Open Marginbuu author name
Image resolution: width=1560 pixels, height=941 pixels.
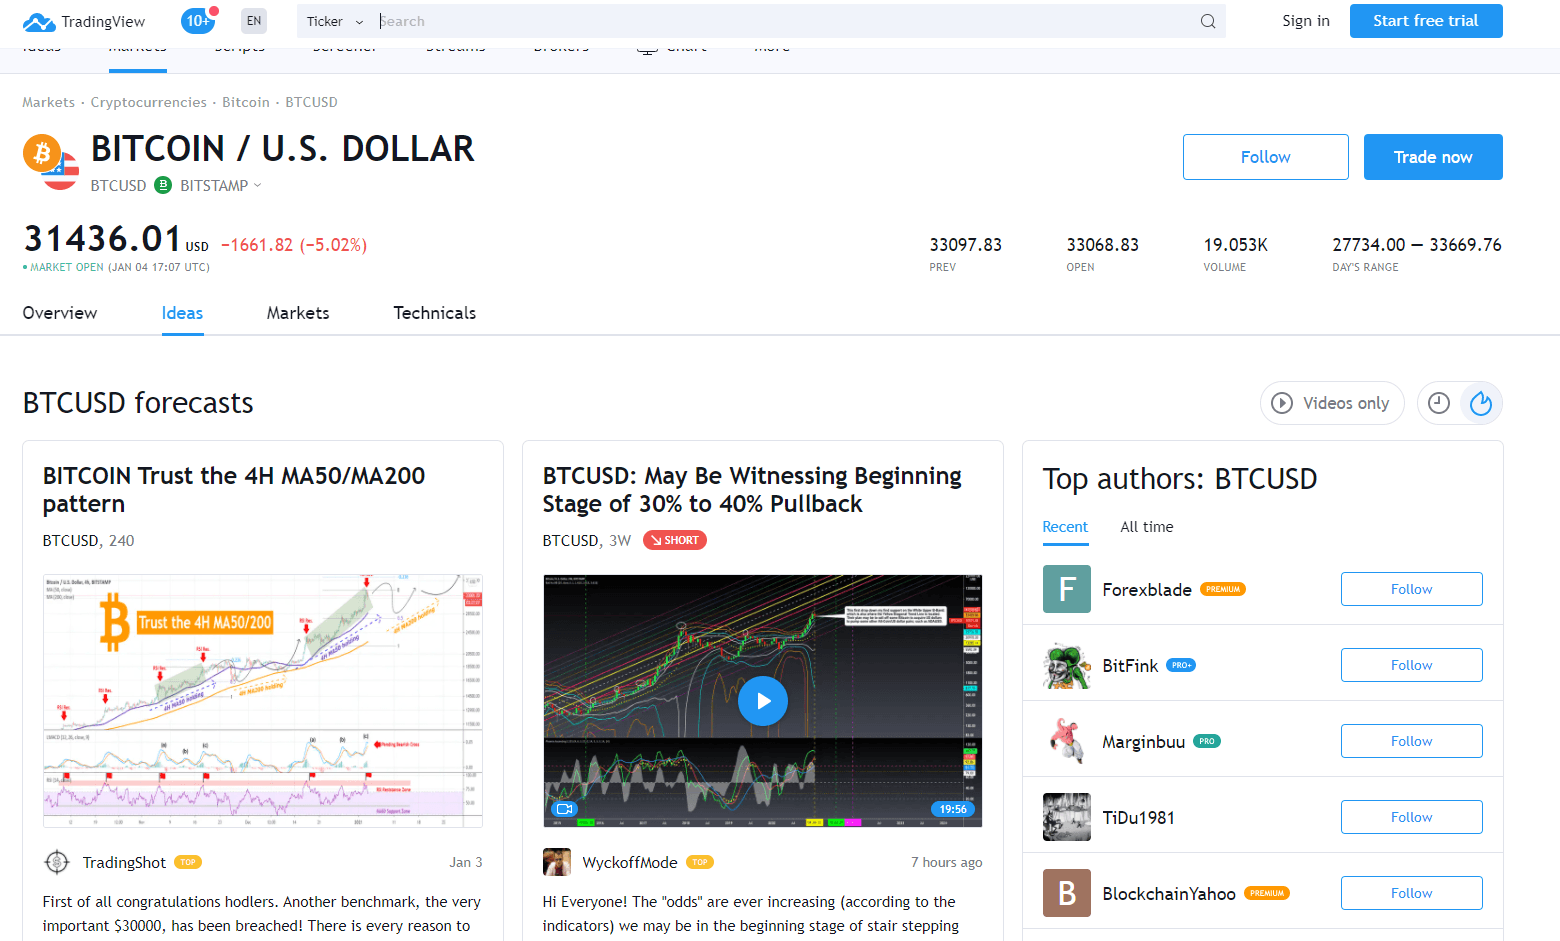(1144, 742)
